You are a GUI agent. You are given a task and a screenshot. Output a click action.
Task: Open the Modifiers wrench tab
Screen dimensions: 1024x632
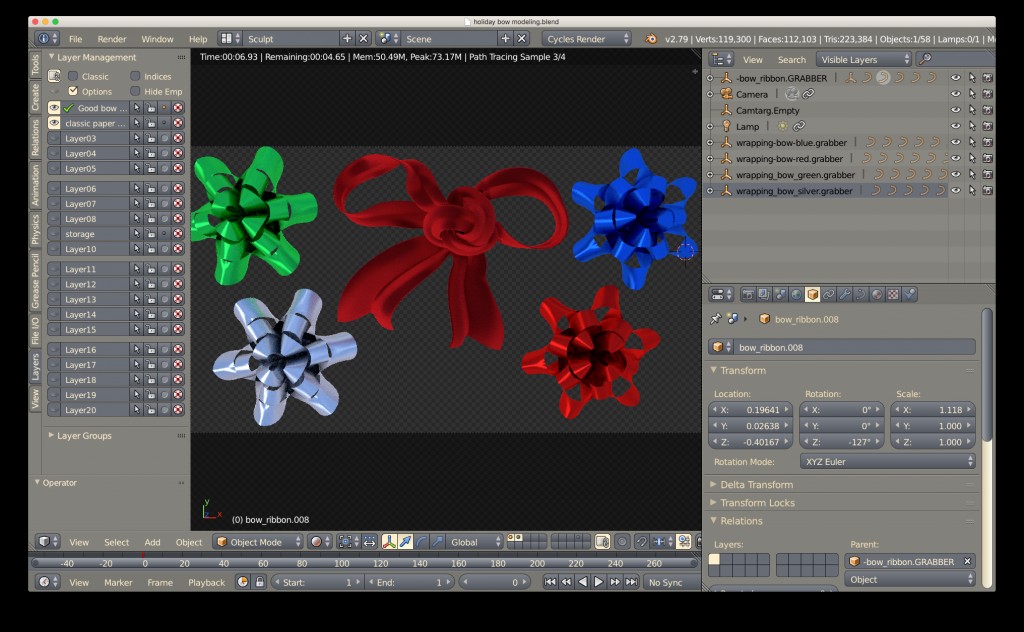844,294
